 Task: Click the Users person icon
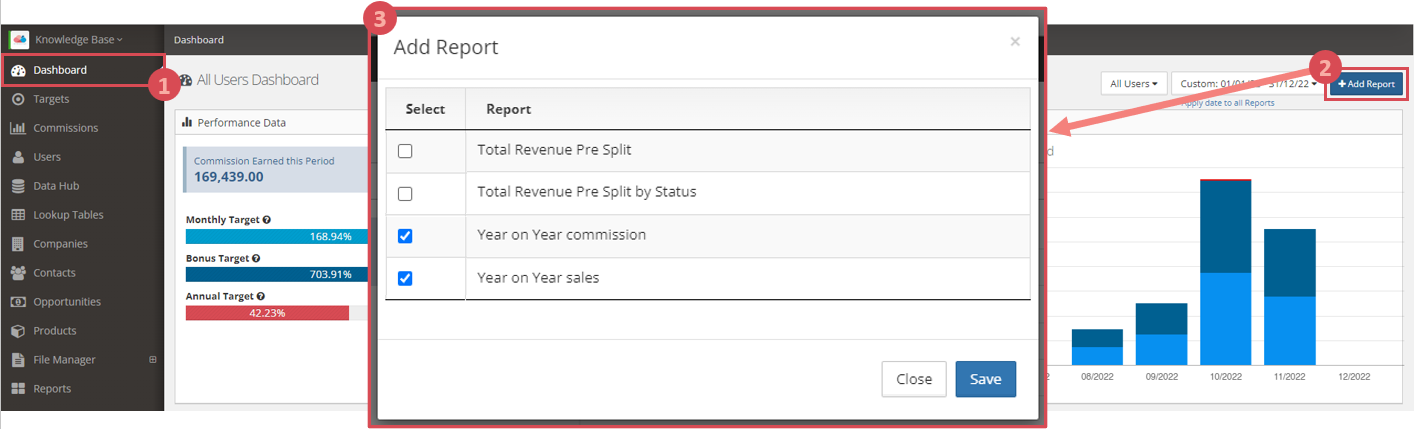(18, 157)
